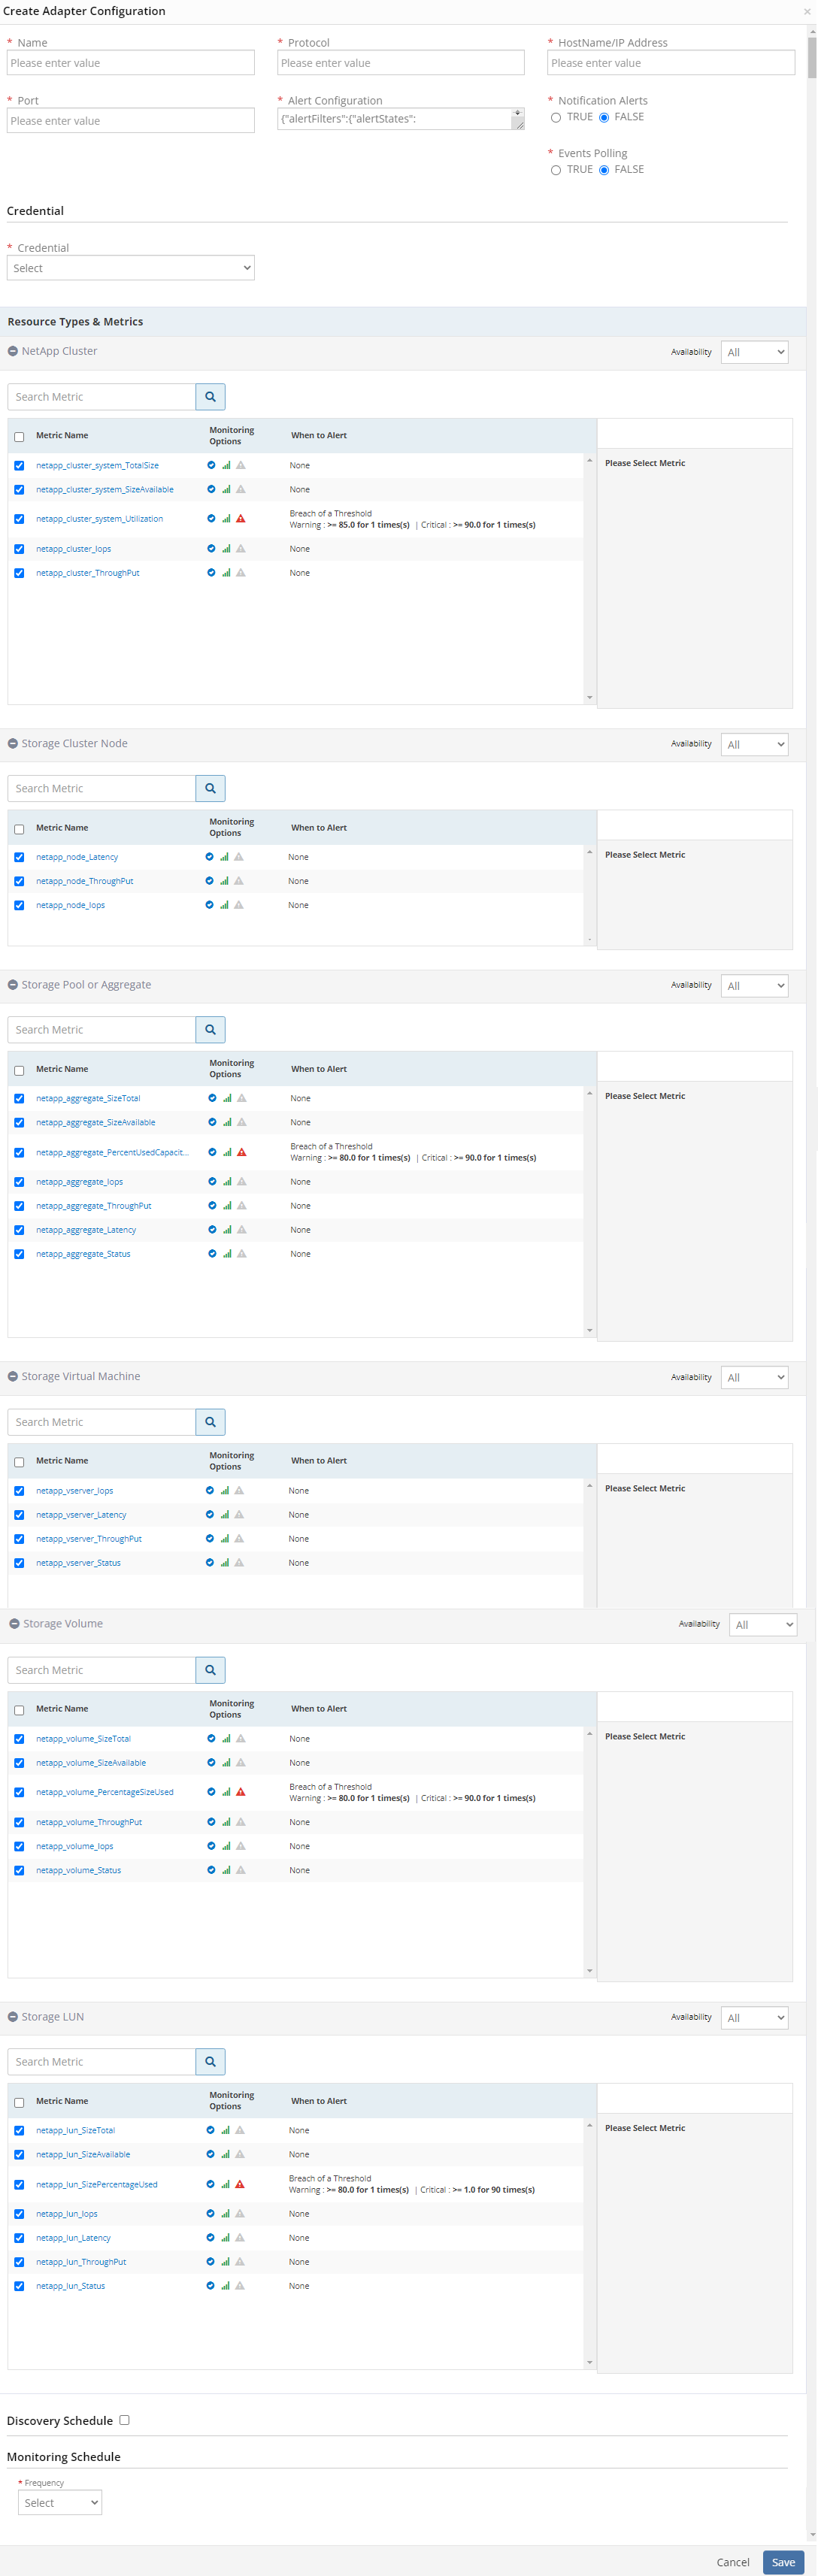The height and width of the screenshot is (2576, 818).
Task: Uncheck the netapp_lun_SizeTotal metric checkbox
Action: pos(19,2131)
